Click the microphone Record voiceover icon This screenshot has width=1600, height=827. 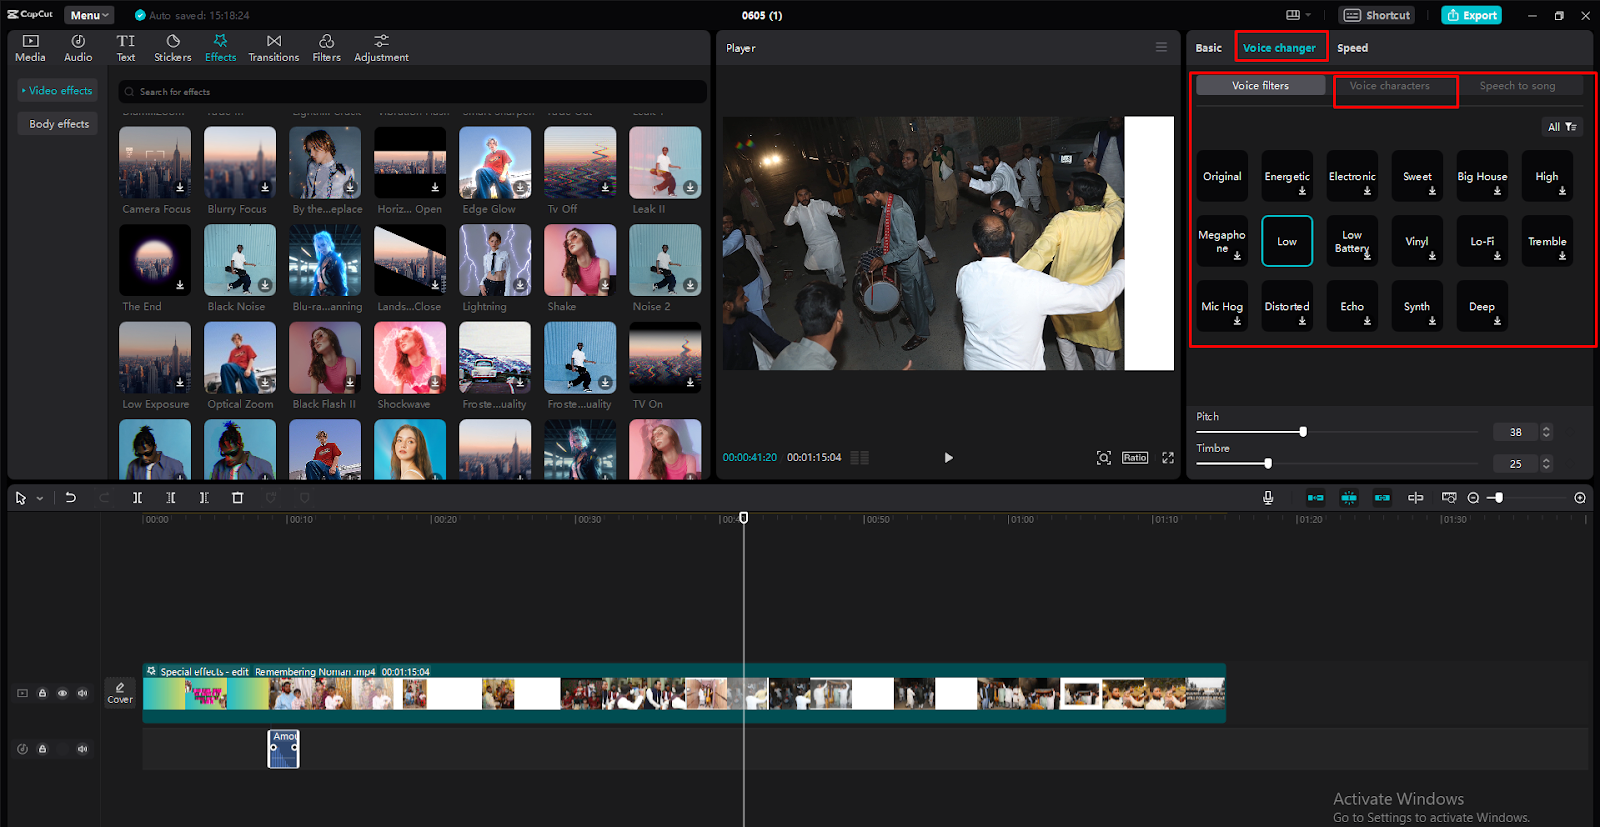coord(1268,497)
